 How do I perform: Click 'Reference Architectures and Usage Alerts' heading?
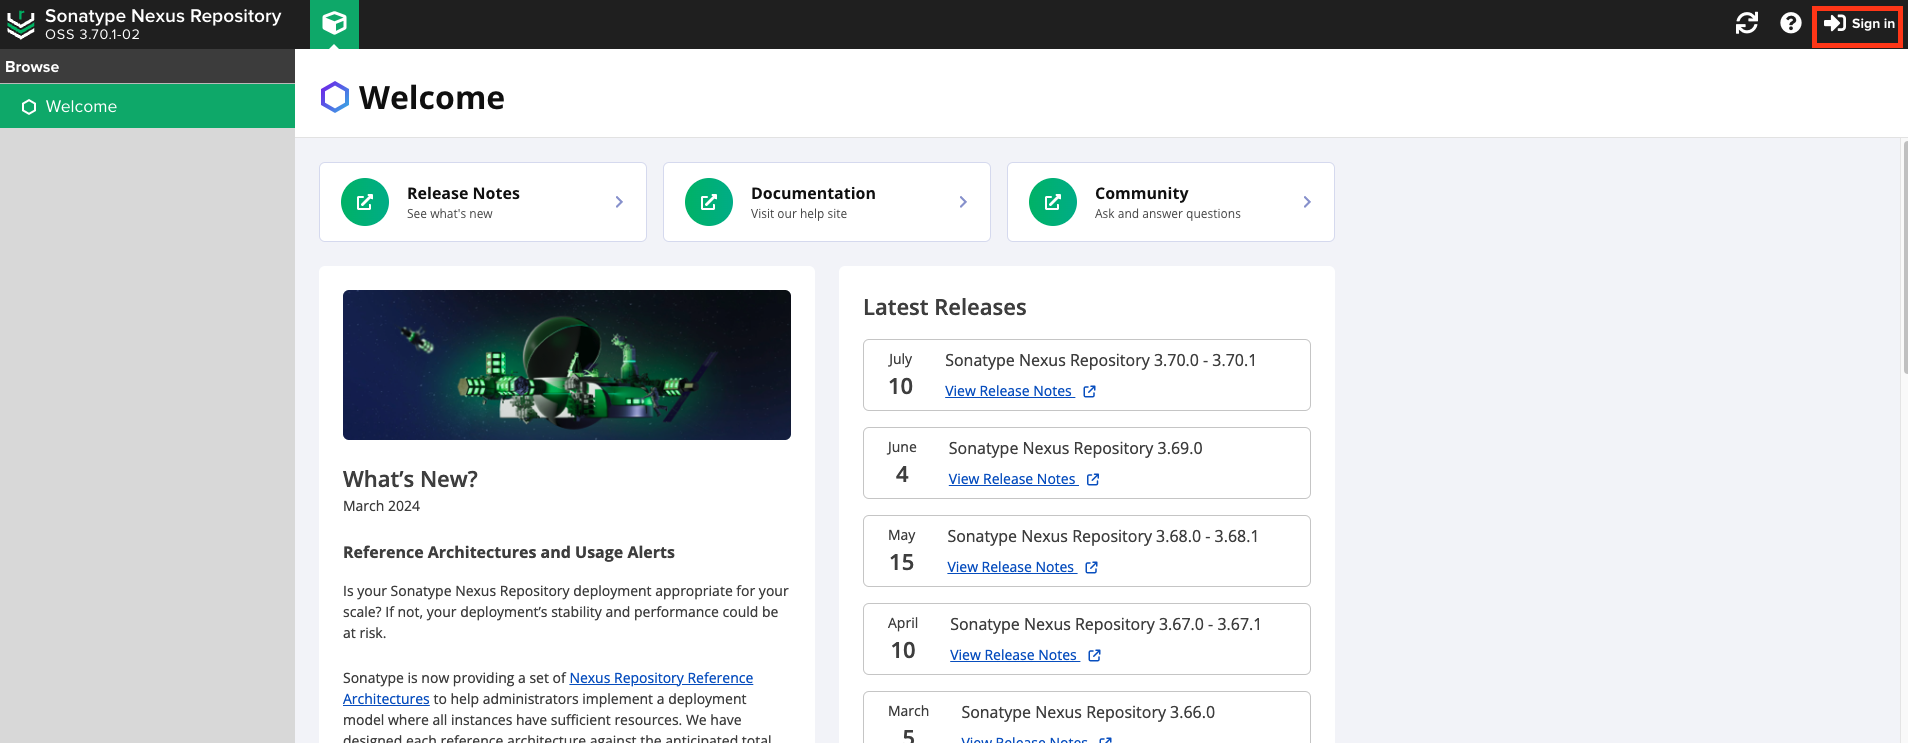[509, 552]
